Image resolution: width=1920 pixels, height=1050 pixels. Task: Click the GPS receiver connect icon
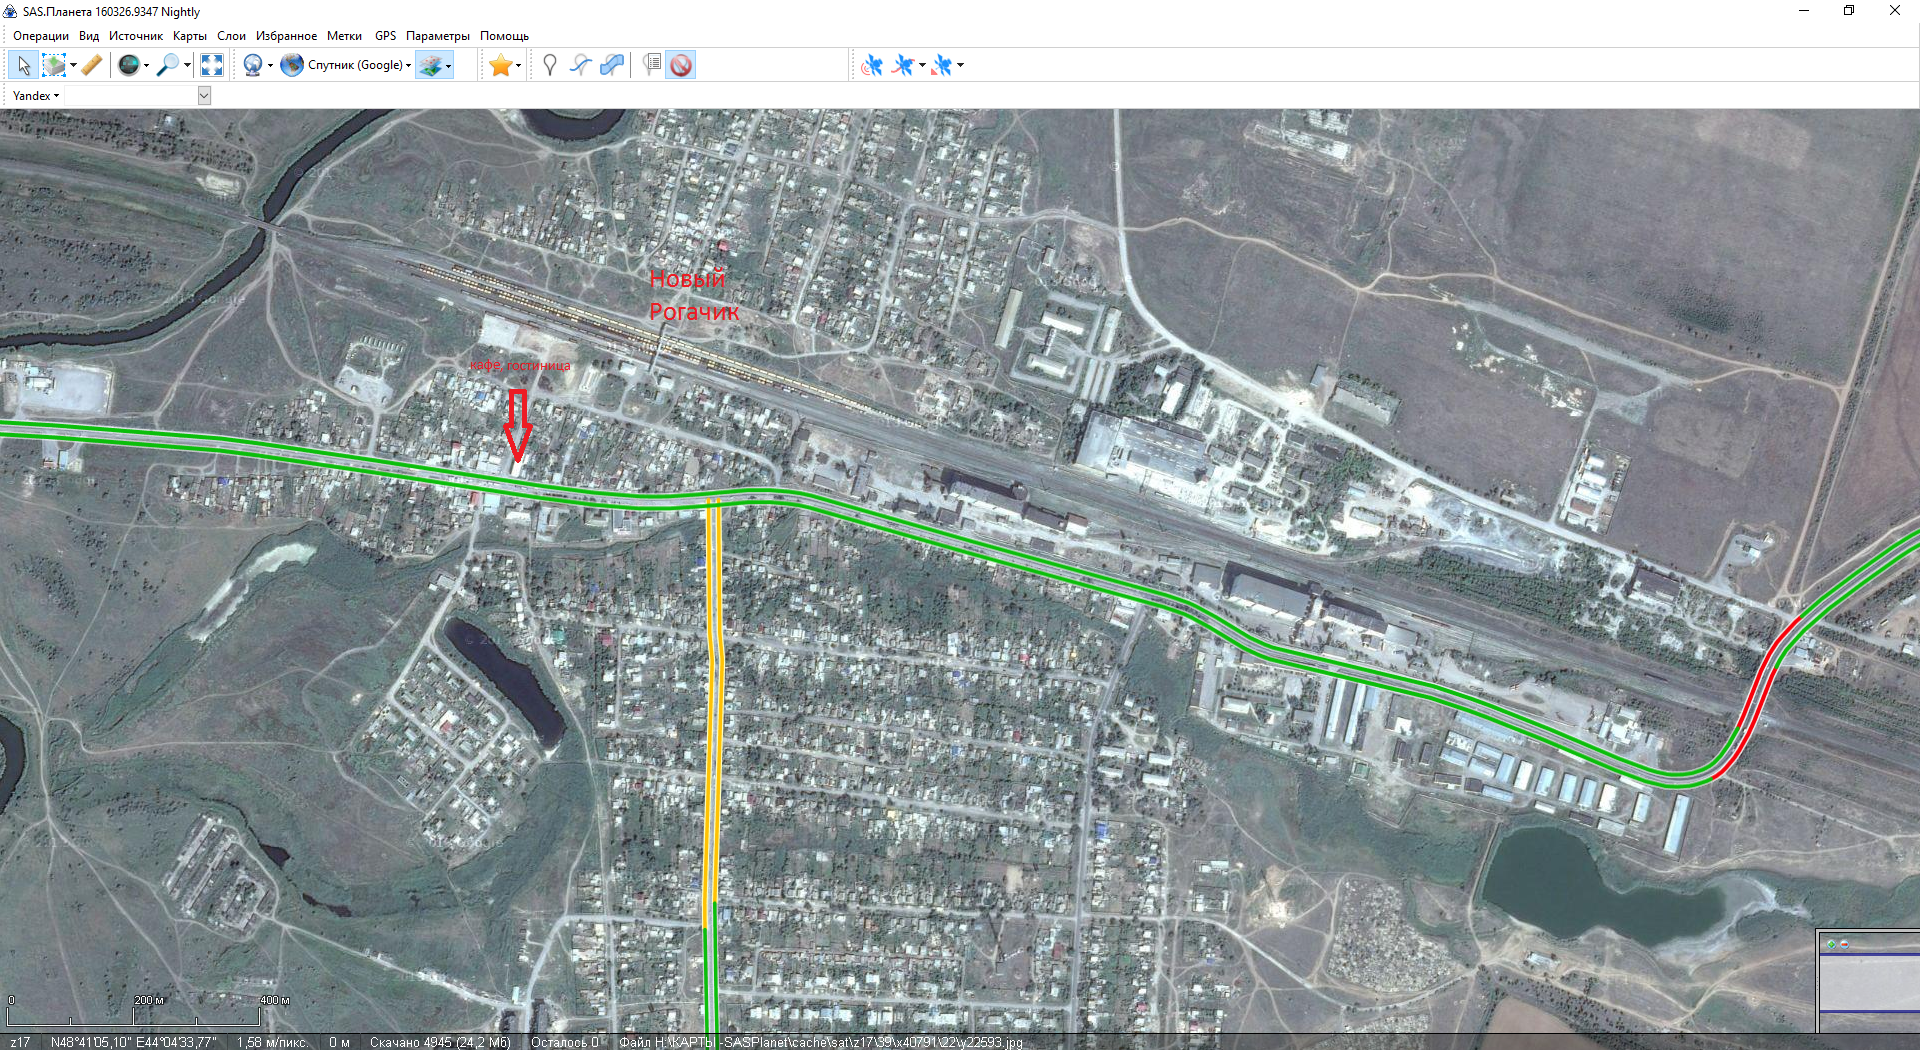click(x=871, y=65)
